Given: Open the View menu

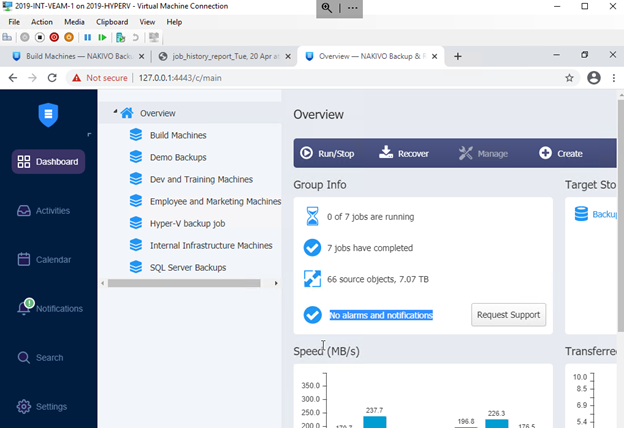Looking at the screenshot, I should (x=147, y=22).
